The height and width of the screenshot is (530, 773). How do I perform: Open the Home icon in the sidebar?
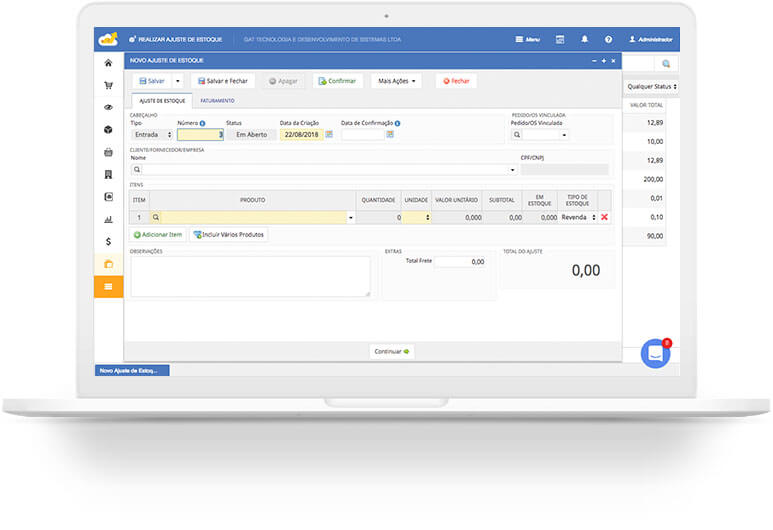108,62
